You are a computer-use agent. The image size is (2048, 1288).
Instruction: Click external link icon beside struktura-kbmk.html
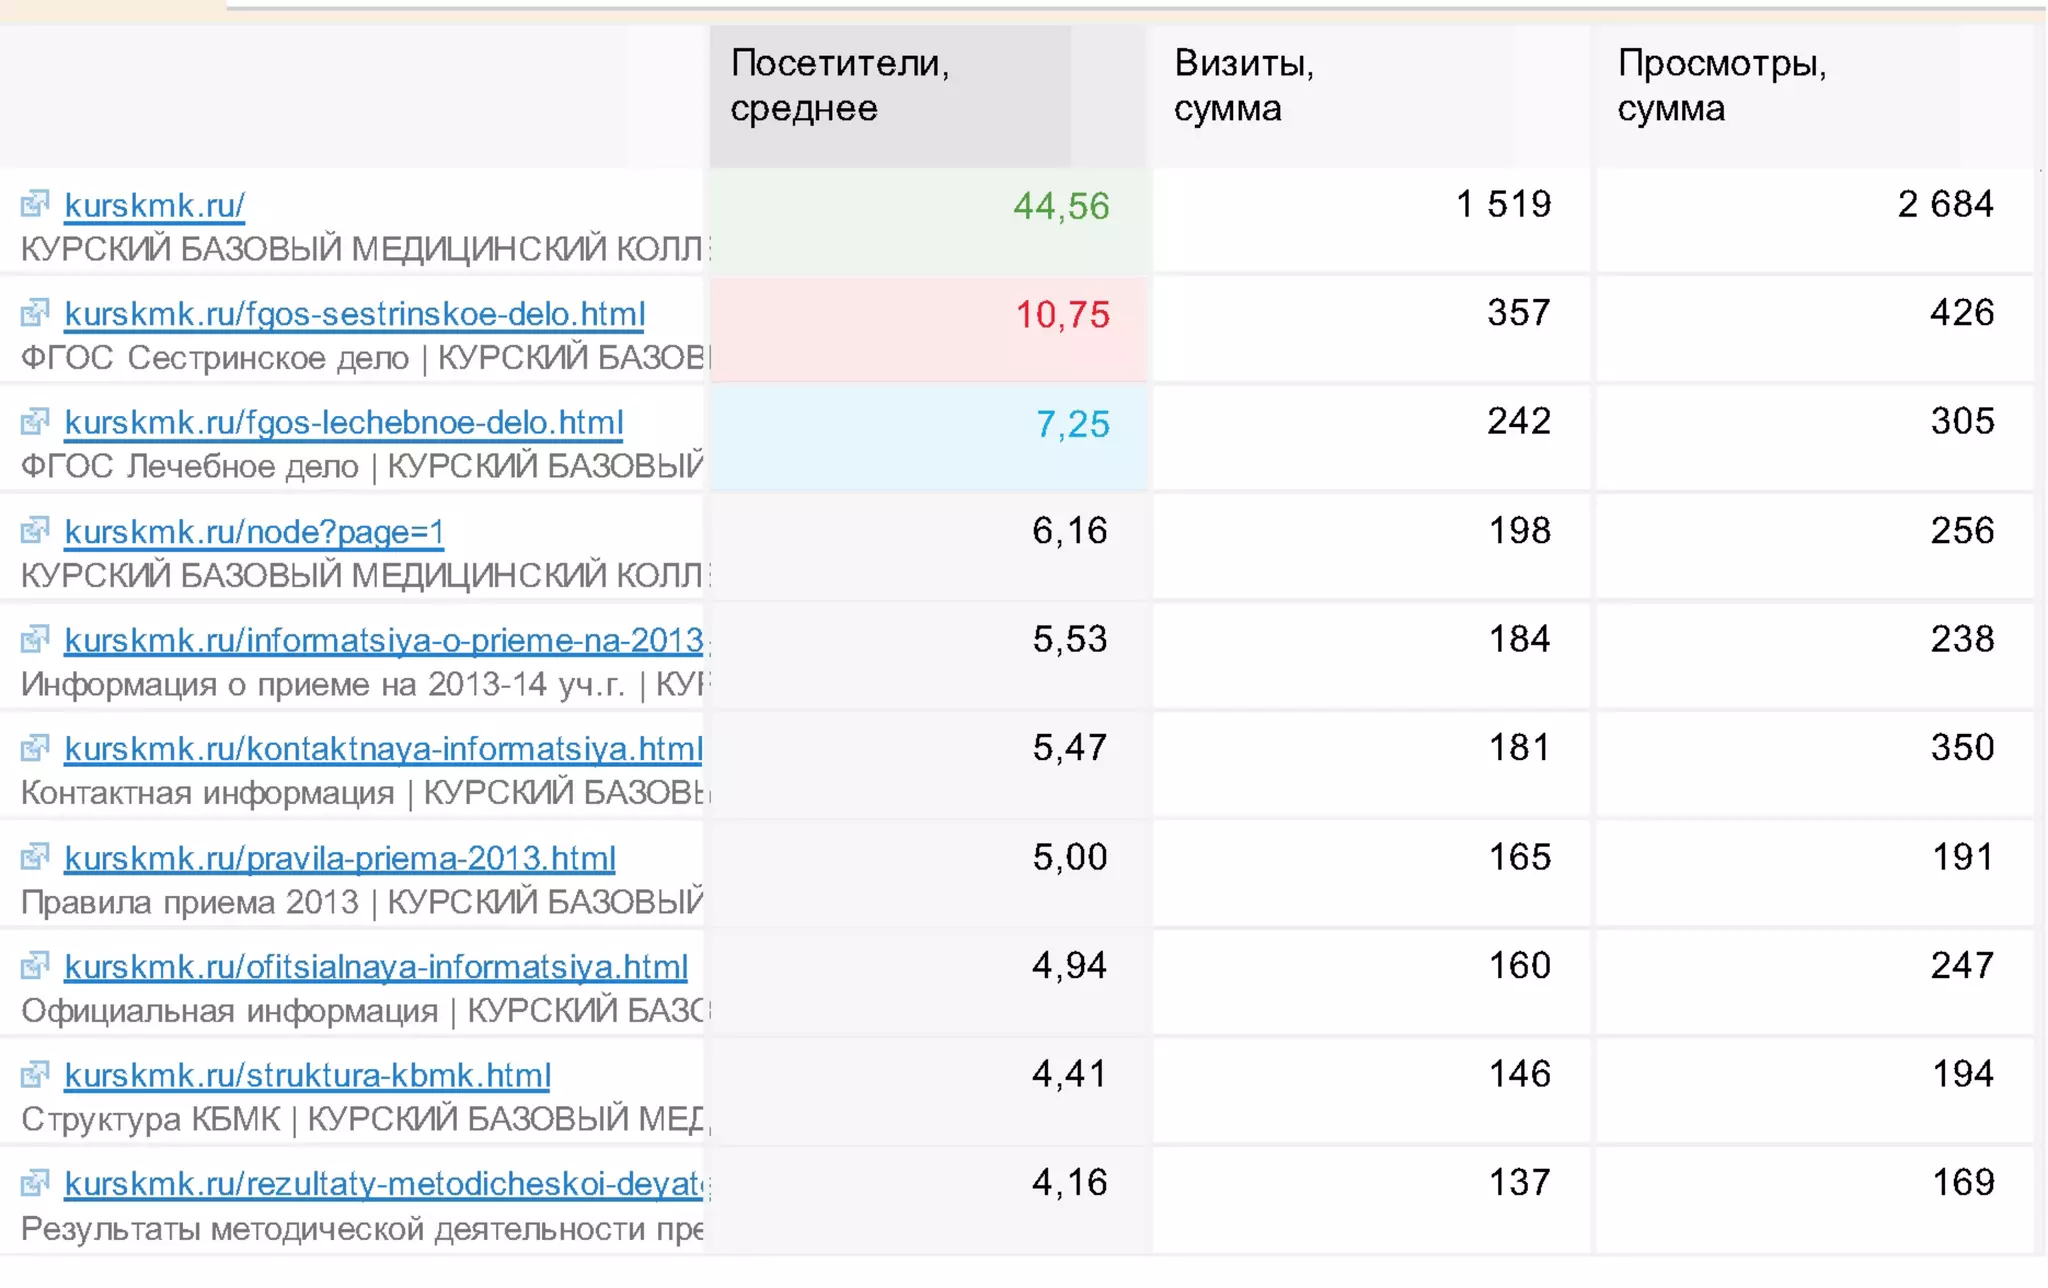coord(34,1075)
